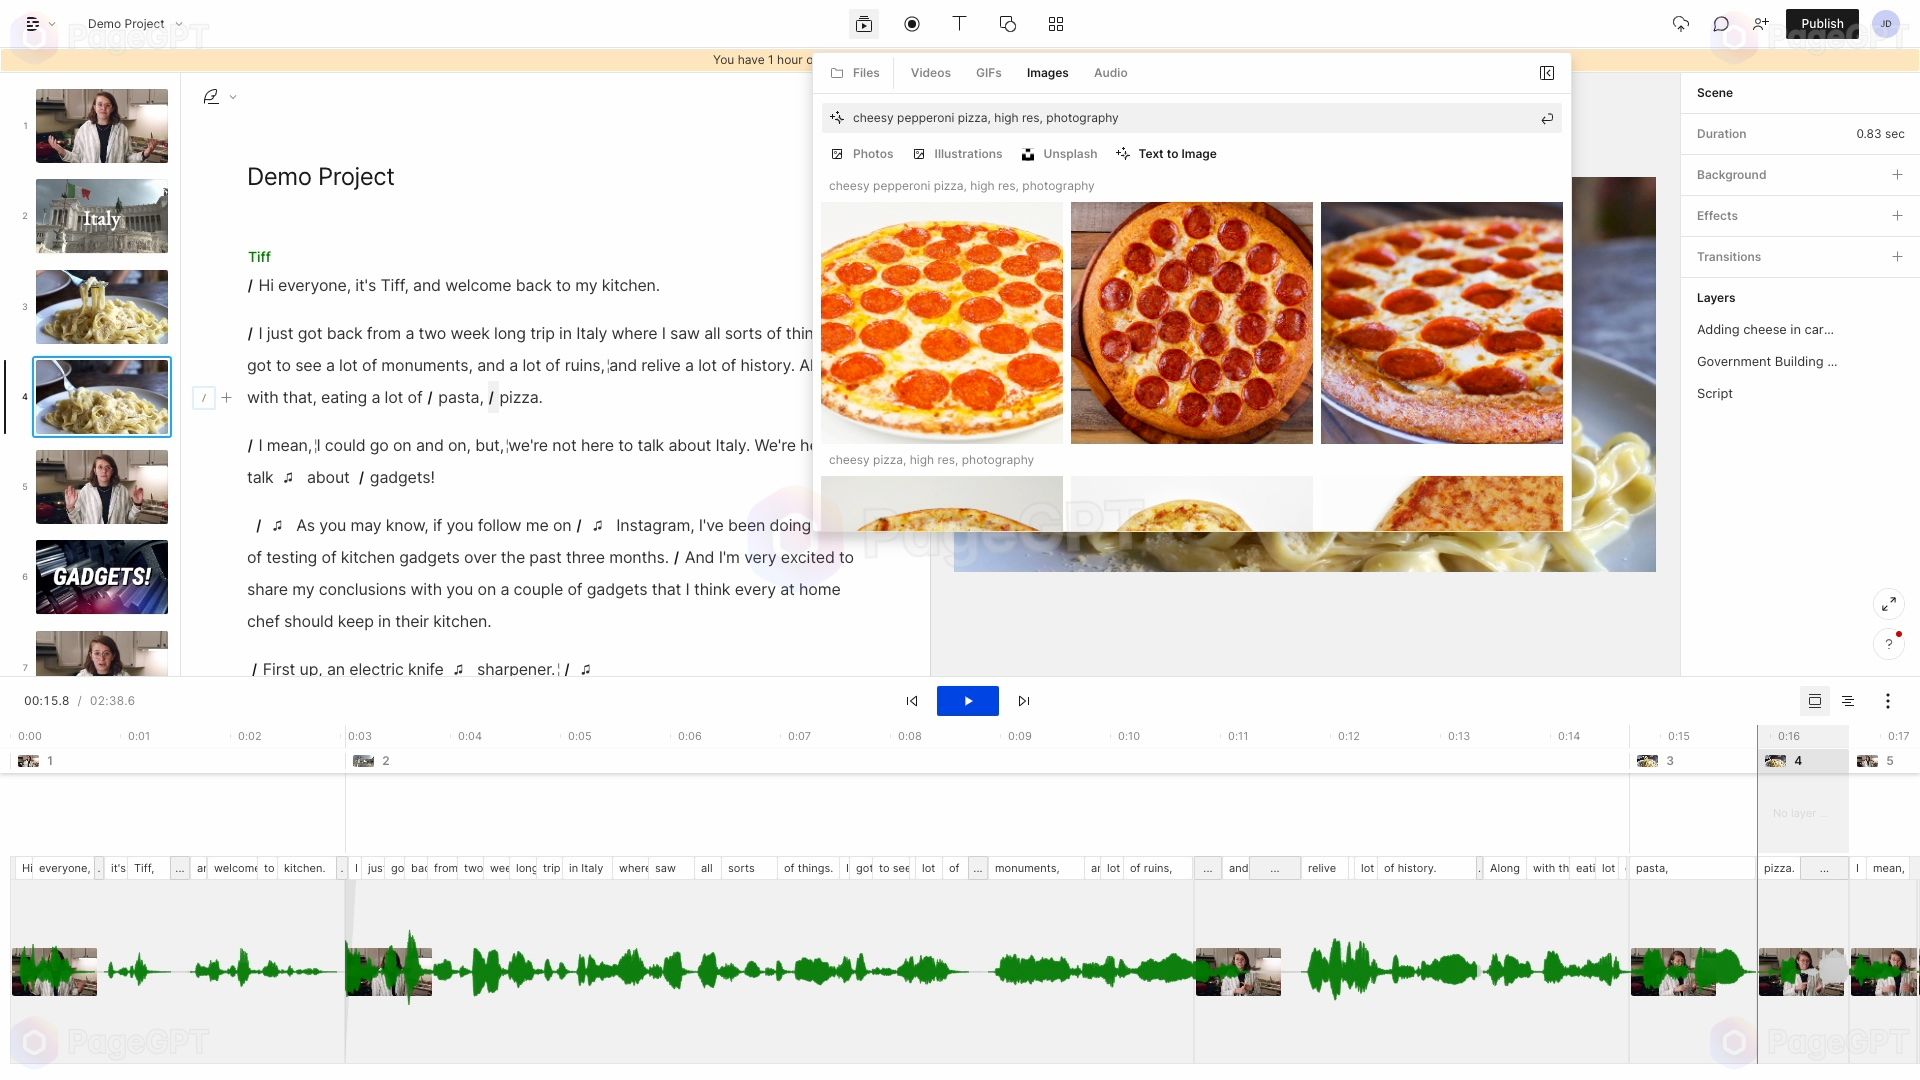
Task: Click the pepperoni pizza second image result
Action: [x=1191, y=322]
